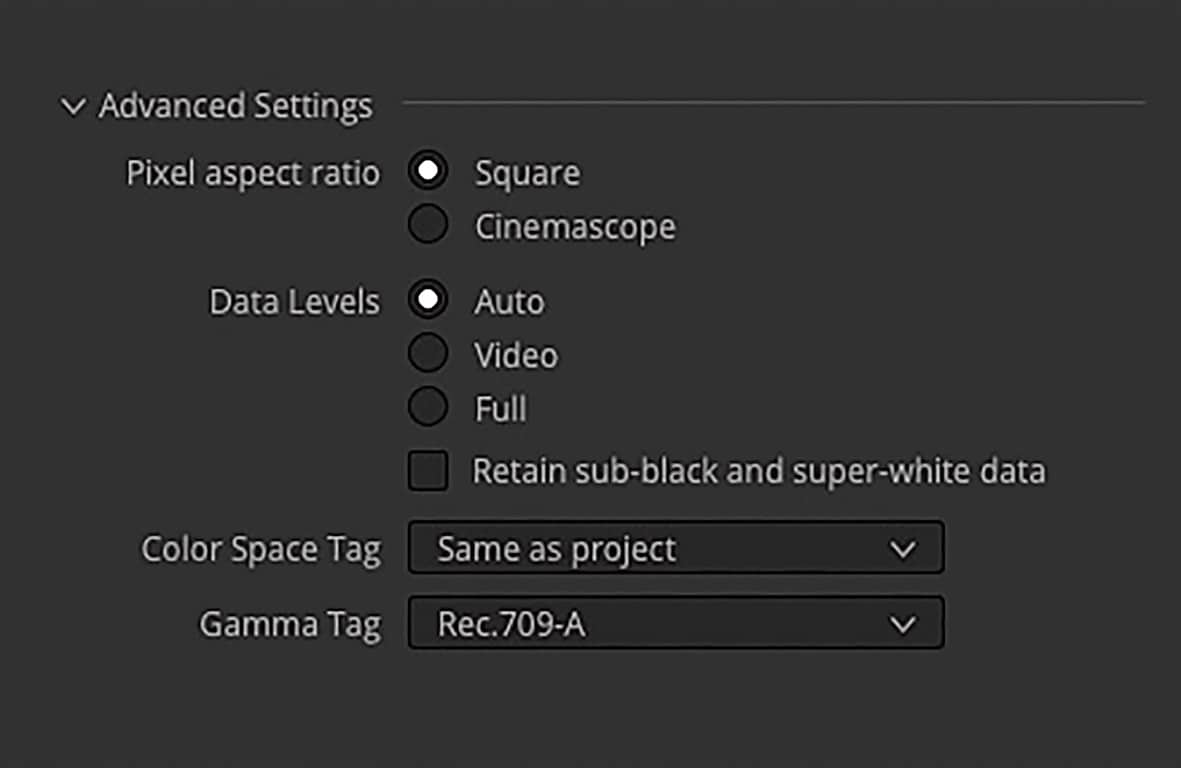Viewport: 1181px width, 768px height.
Task: Click the Same as project field
Action: tap(556, 548)
